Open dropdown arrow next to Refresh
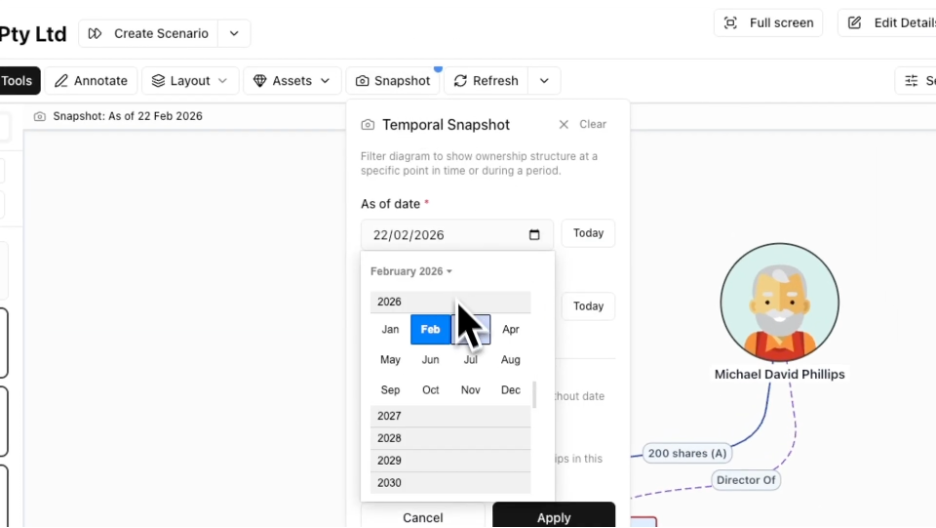Screen dimensions: 936x528 (543, 81)
